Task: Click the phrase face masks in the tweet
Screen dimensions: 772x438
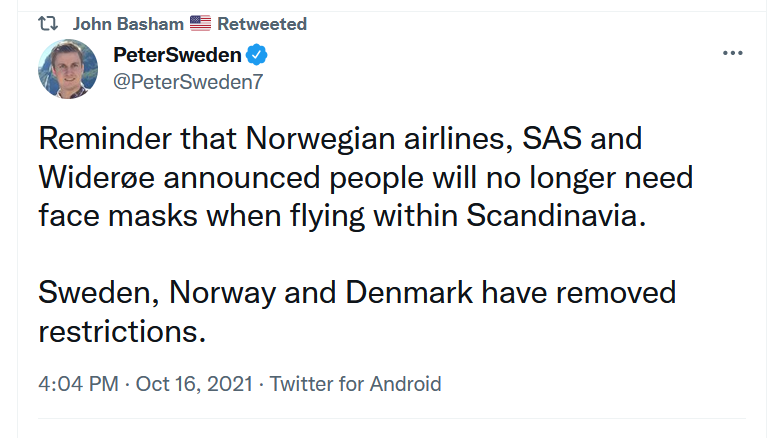Action: (118, 216)
